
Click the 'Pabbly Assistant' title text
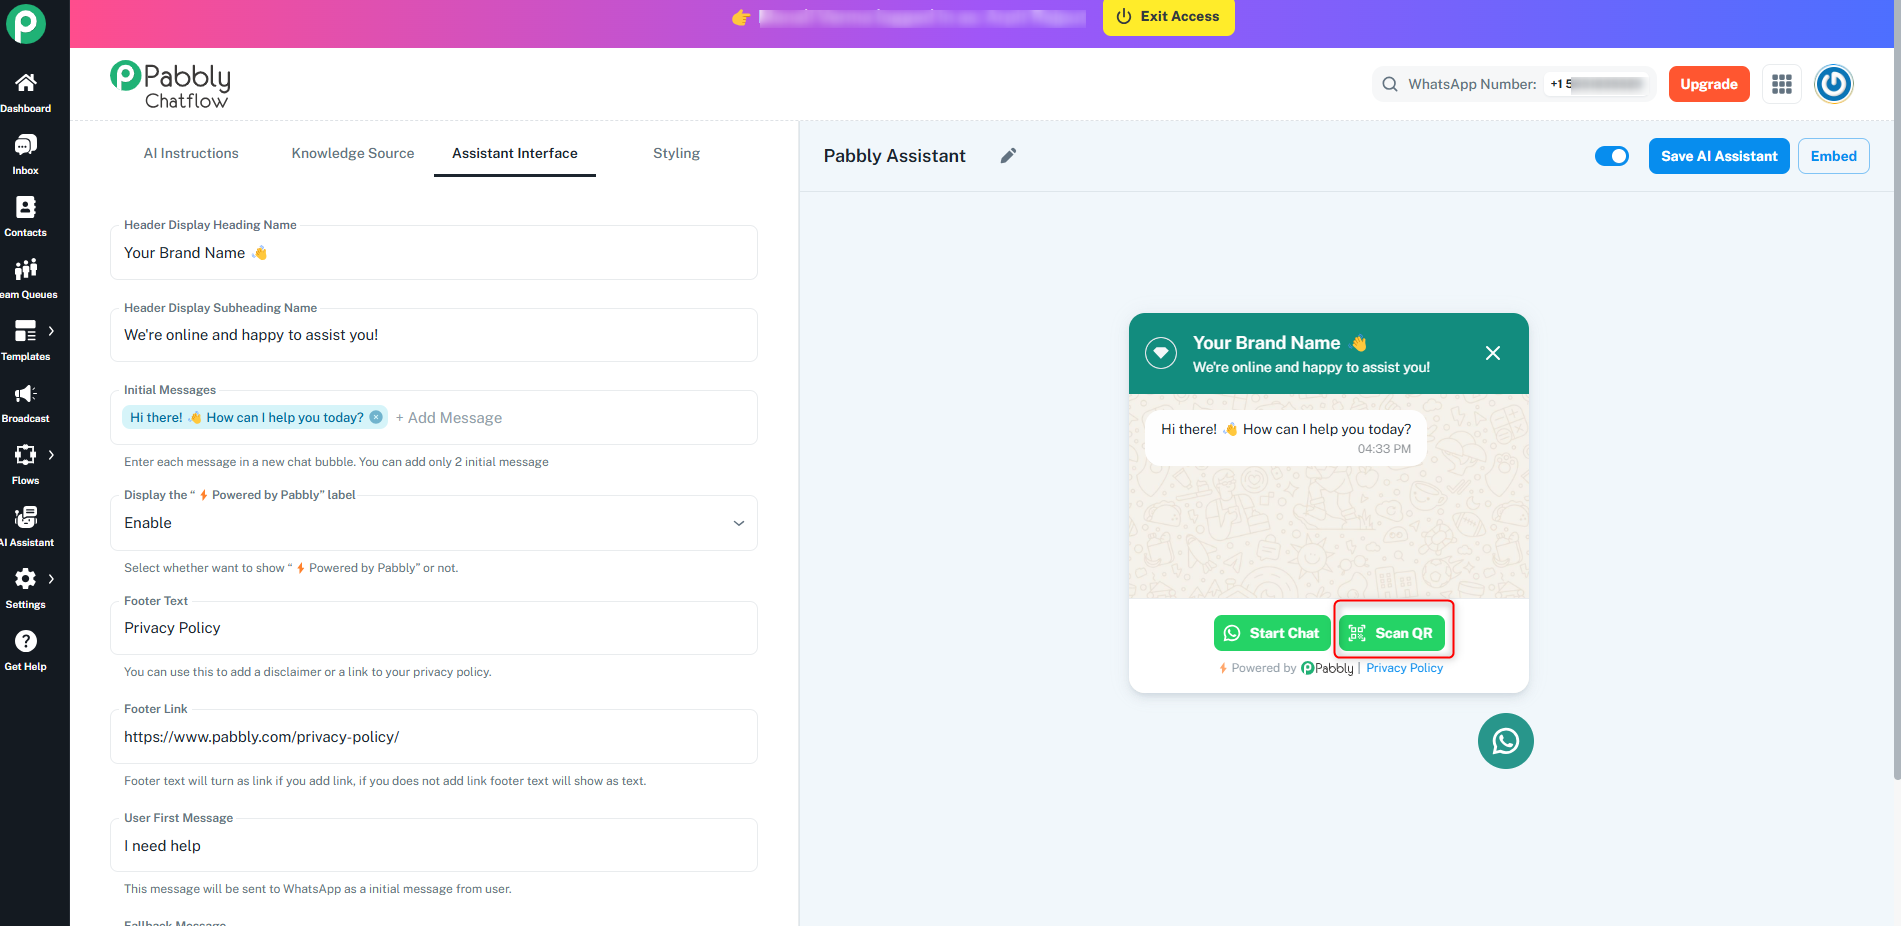[x=894, y=156]
